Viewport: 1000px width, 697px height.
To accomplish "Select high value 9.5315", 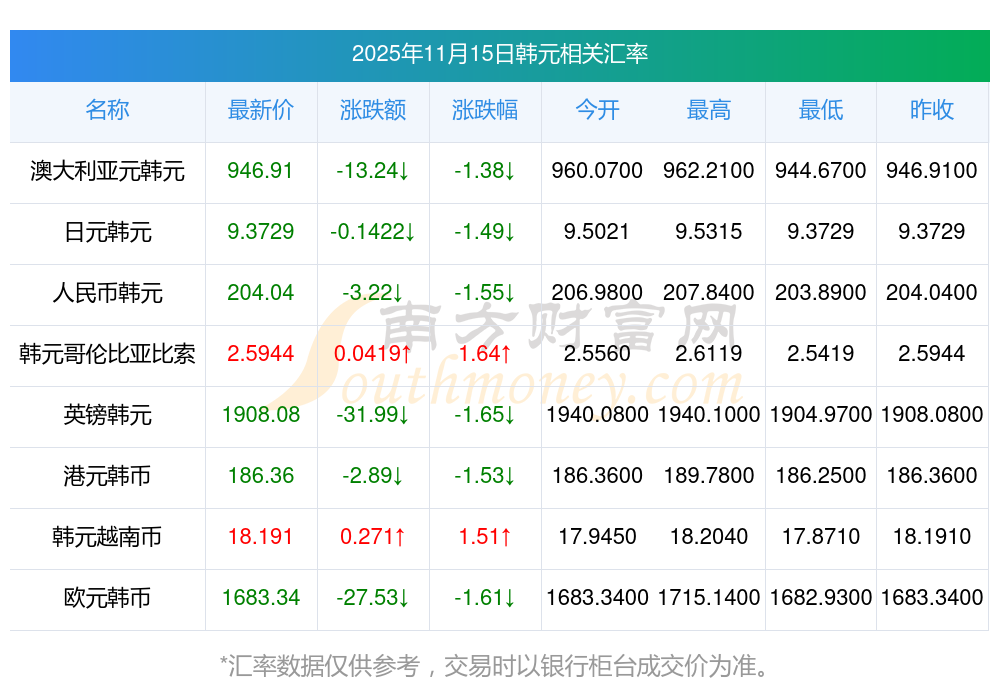I will coord(709,231).
